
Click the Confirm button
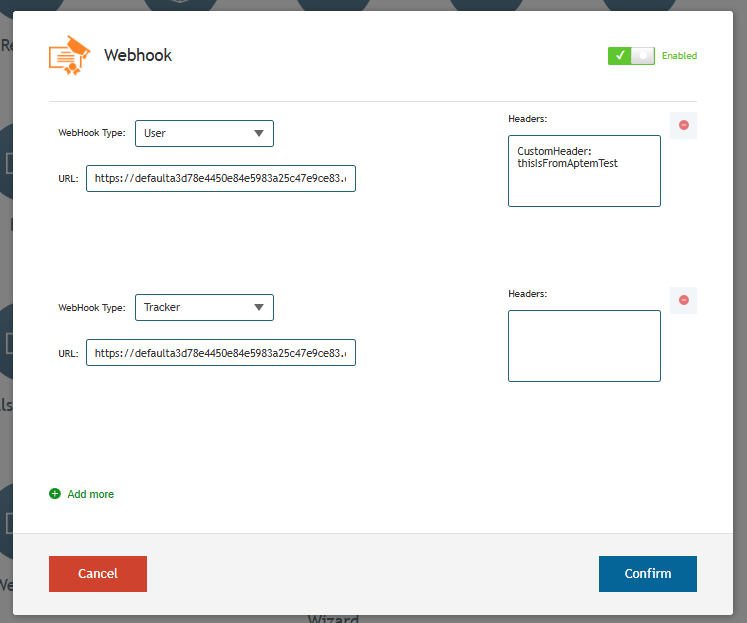tap(647, 573)
